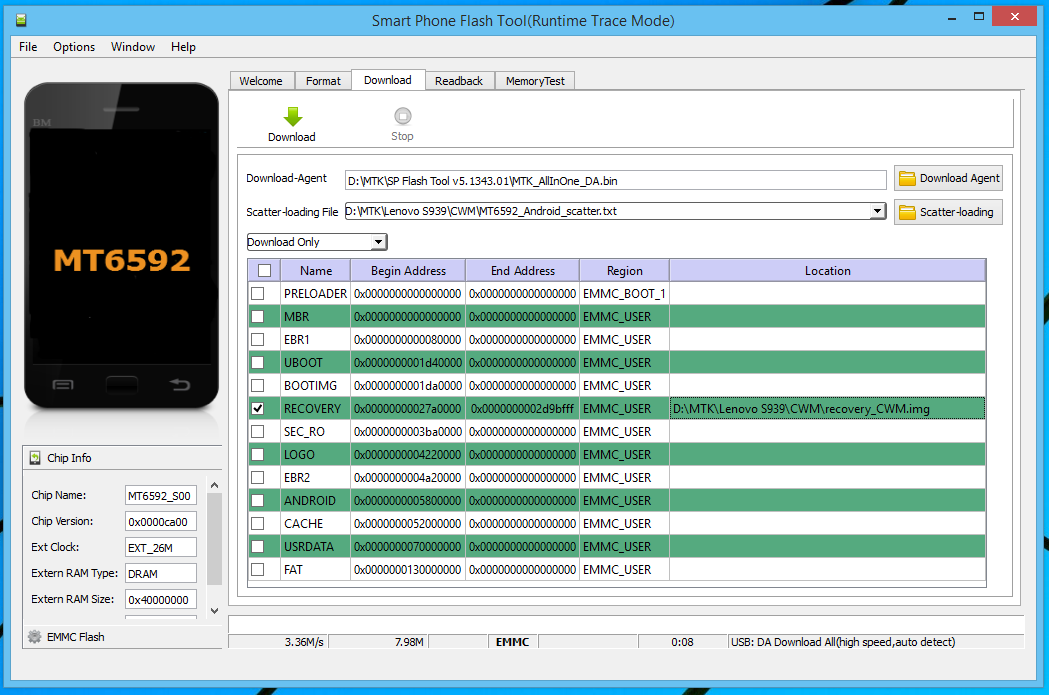This screenshot has width=1049, height=695.
Task: Click the Chip Name field MT6592_S00
Action: [x=161, y=496]
